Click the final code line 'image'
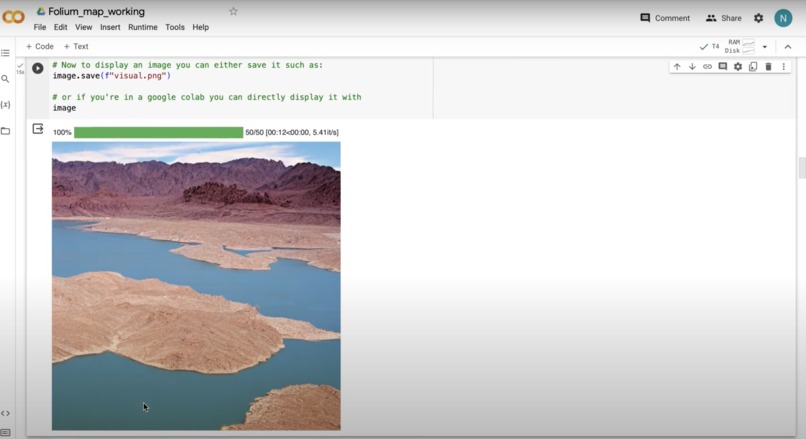 pos(64,108)
